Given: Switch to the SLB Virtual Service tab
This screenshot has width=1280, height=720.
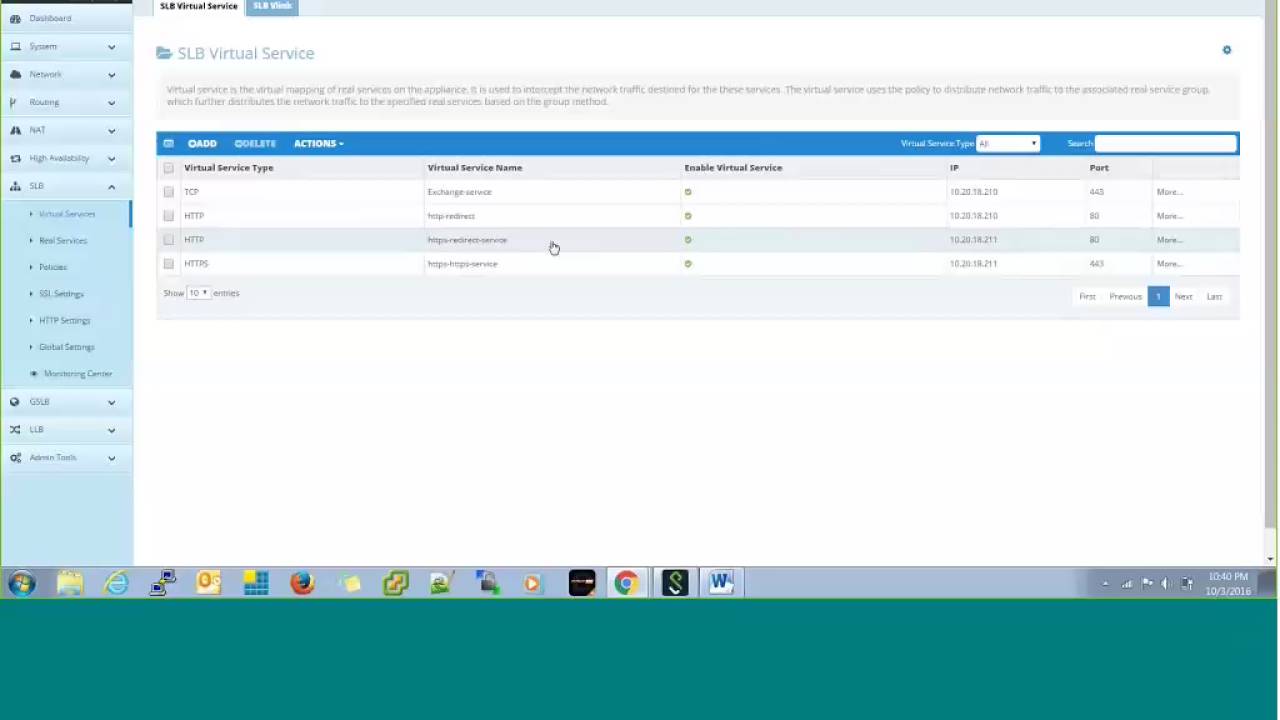Looking at the screenshot, I should tap(199, 6).
